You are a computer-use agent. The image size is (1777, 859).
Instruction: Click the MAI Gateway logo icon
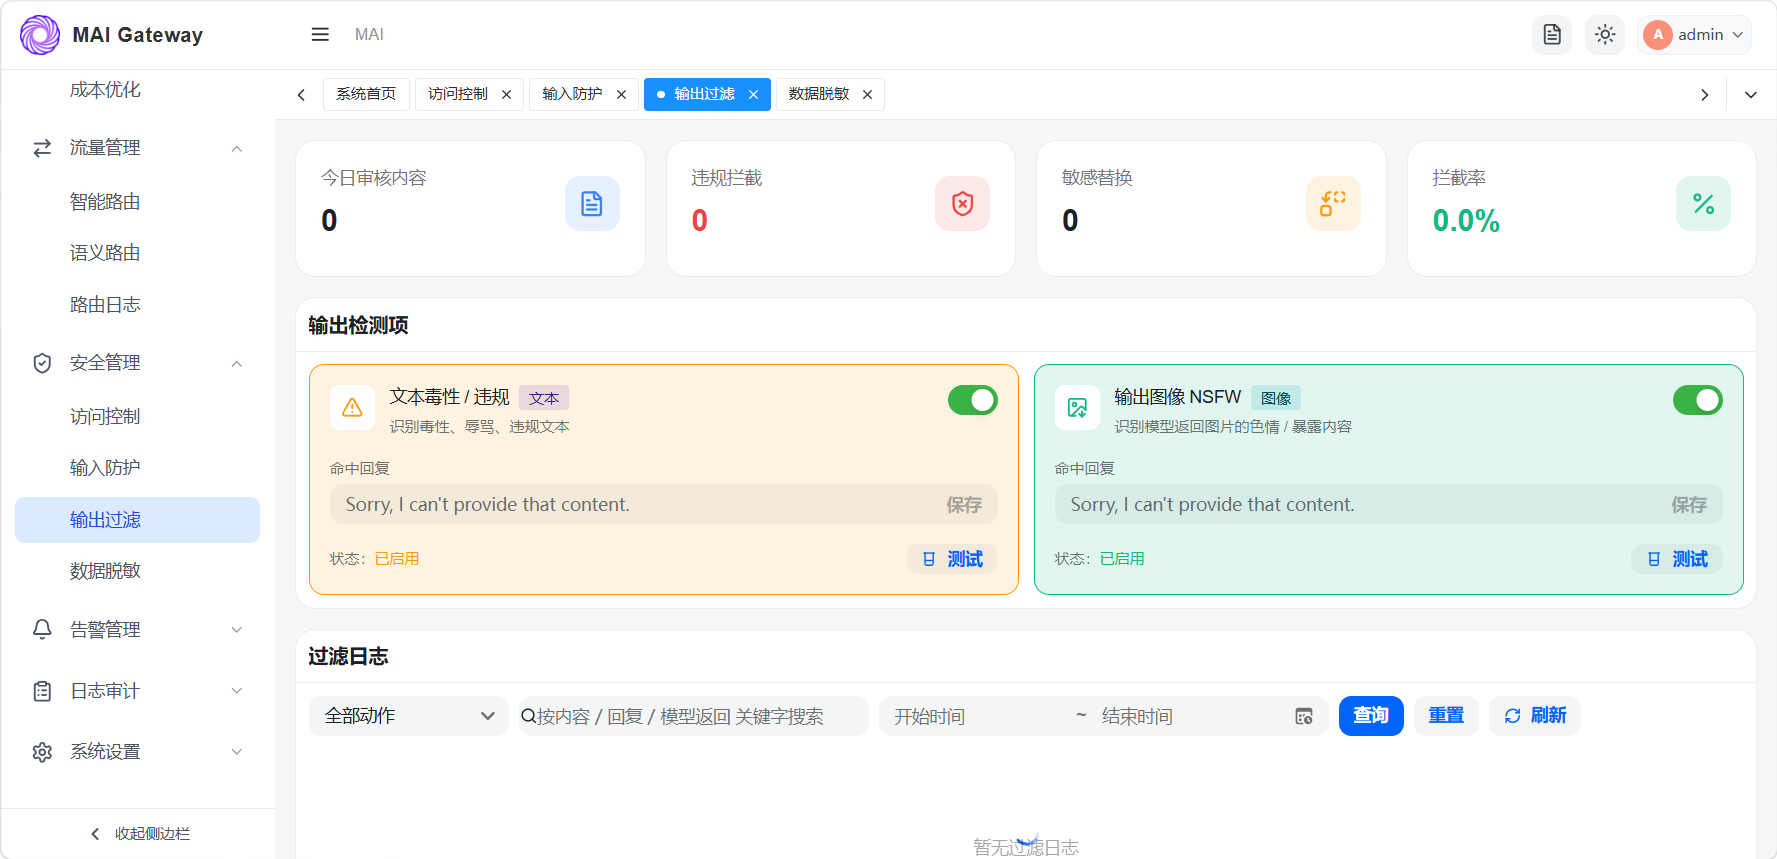(x=40, y=35)
